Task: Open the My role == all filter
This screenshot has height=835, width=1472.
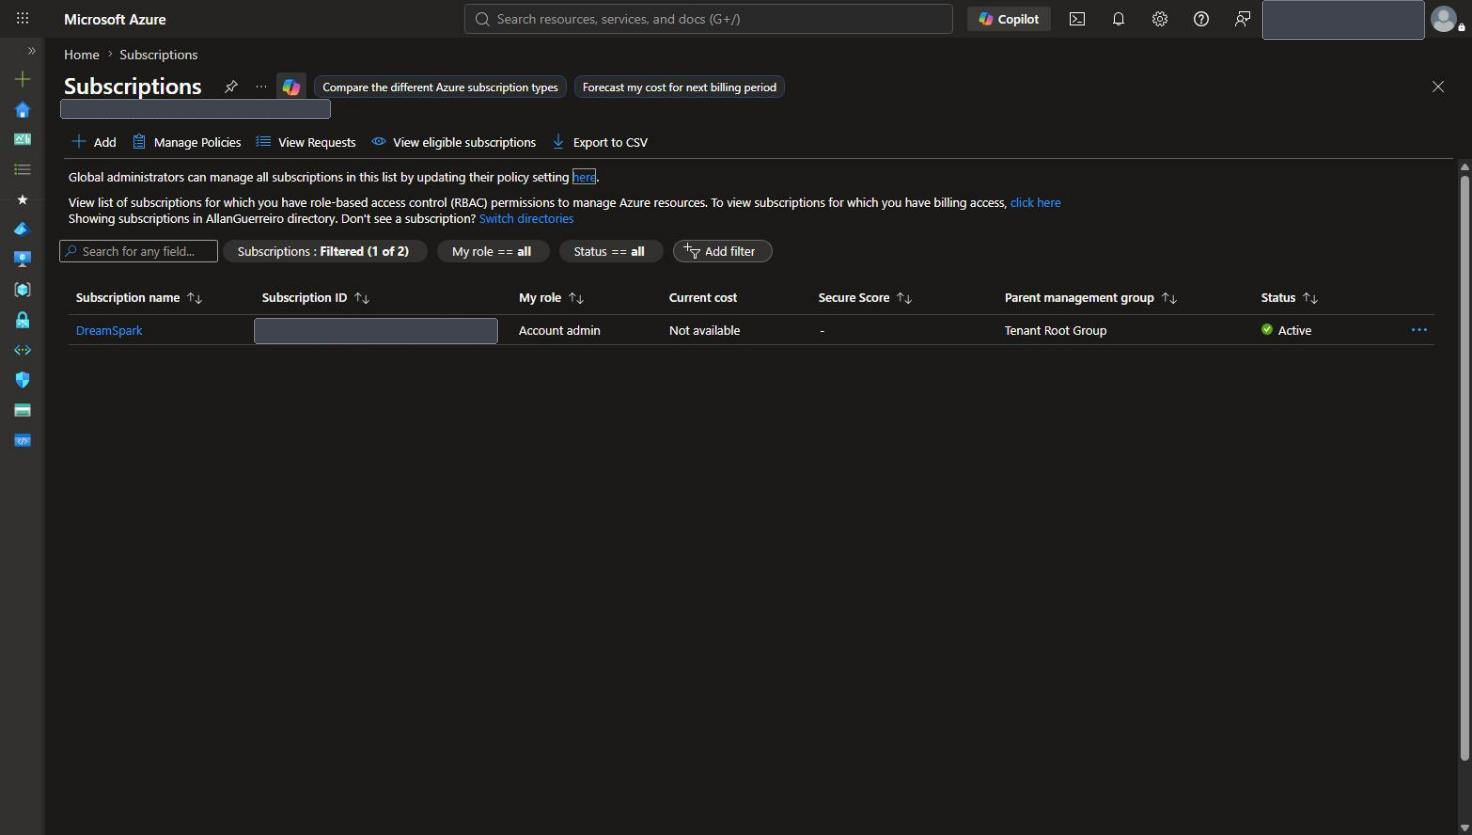Action: [x=492, y=251]
